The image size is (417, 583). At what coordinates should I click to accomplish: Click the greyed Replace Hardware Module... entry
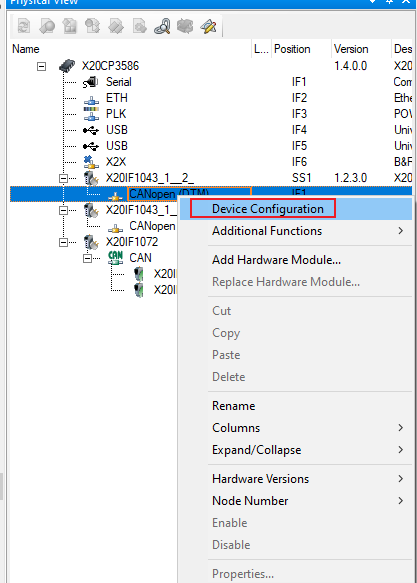click(295, 282)
